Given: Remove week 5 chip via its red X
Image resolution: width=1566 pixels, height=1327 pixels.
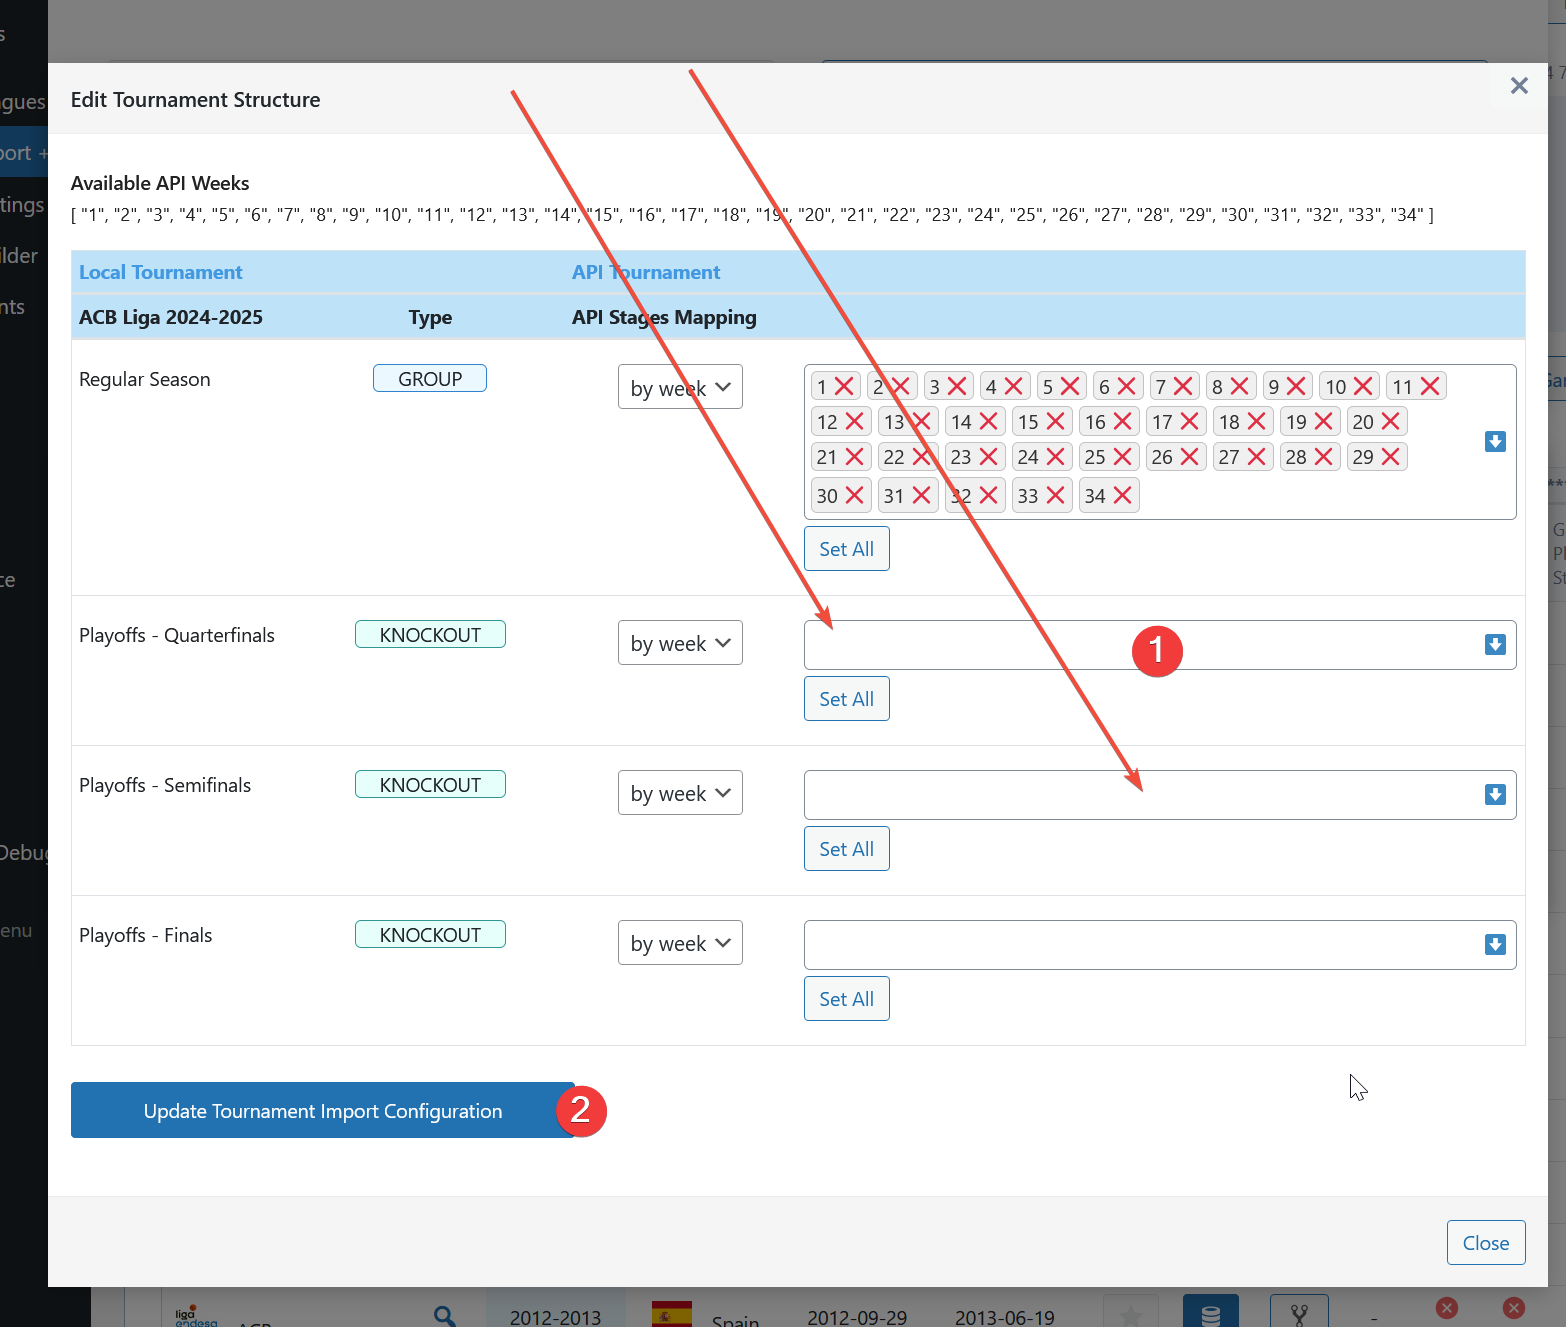Looking at the screenshot, I should coord(1070,386).
